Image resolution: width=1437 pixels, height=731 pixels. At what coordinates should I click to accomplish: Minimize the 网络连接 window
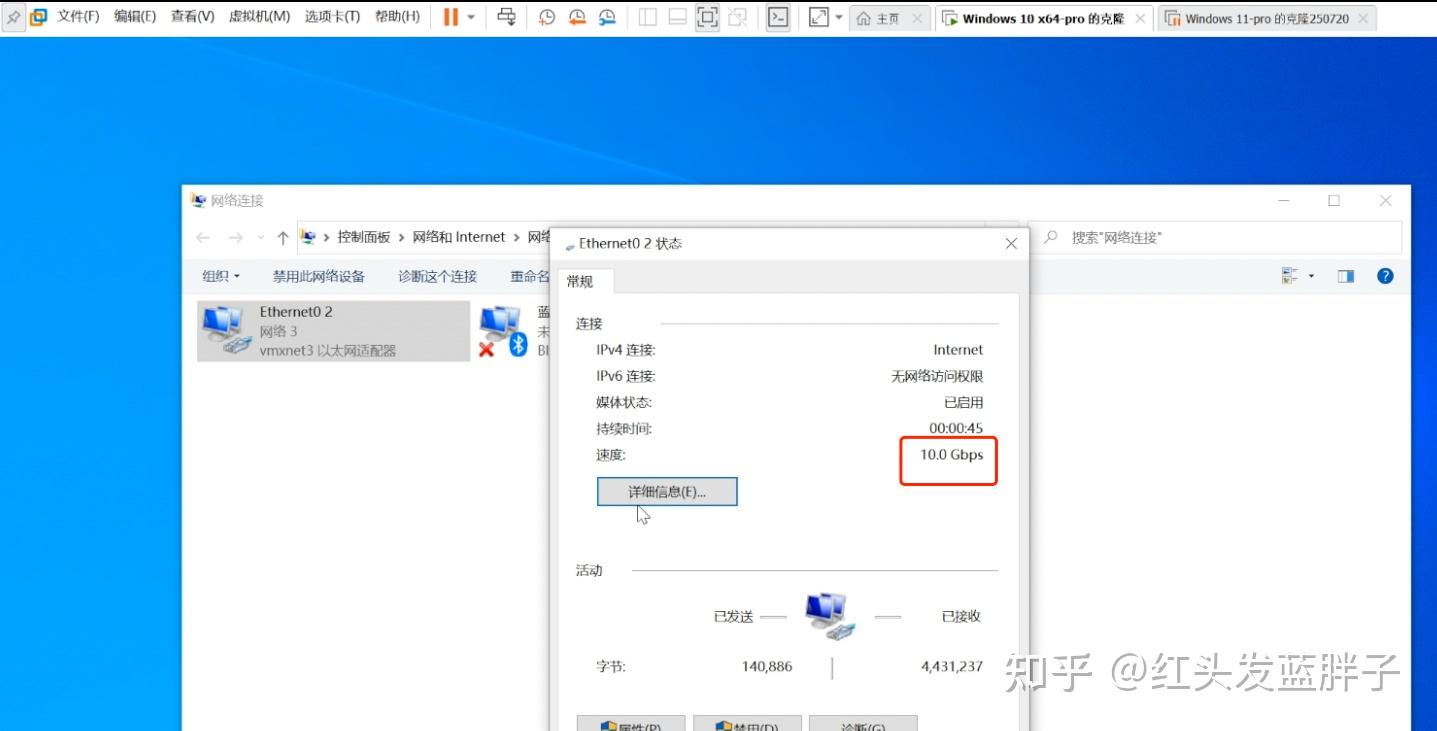1284,201
